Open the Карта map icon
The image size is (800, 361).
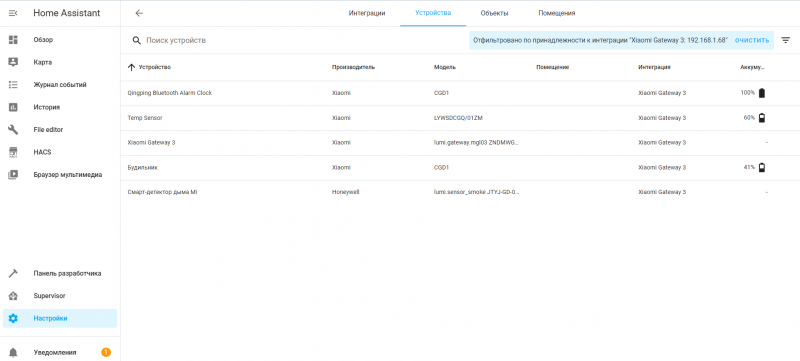[13, 62]
